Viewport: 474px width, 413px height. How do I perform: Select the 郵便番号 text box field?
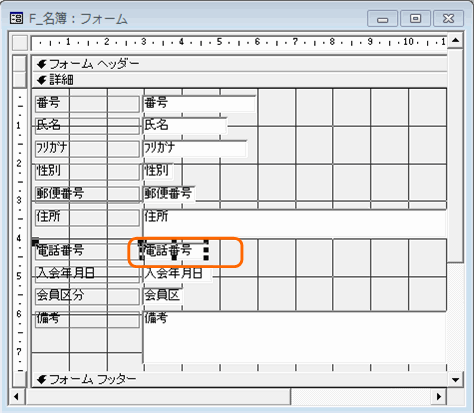tap(169, 194)
